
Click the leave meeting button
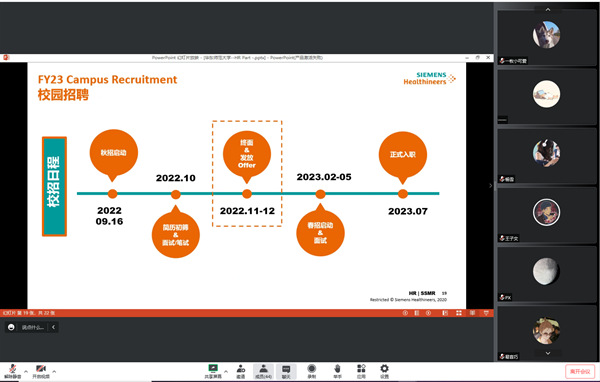click(x=580, y=371)
